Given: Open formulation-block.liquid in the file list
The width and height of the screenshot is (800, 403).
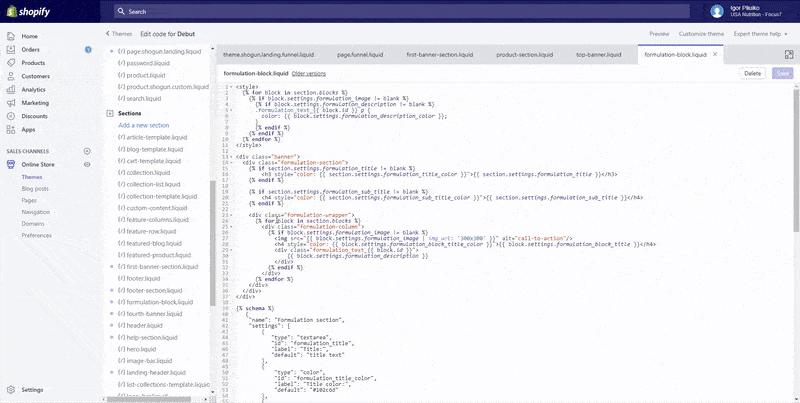Looking at the screenshot, I should point(155,302).
